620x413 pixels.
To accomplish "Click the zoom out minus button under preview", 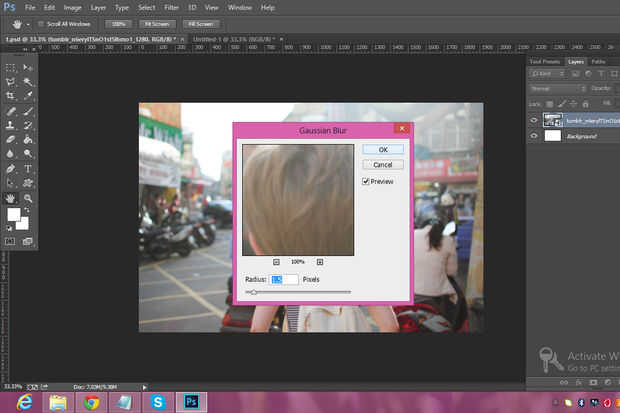I will 276,261.
